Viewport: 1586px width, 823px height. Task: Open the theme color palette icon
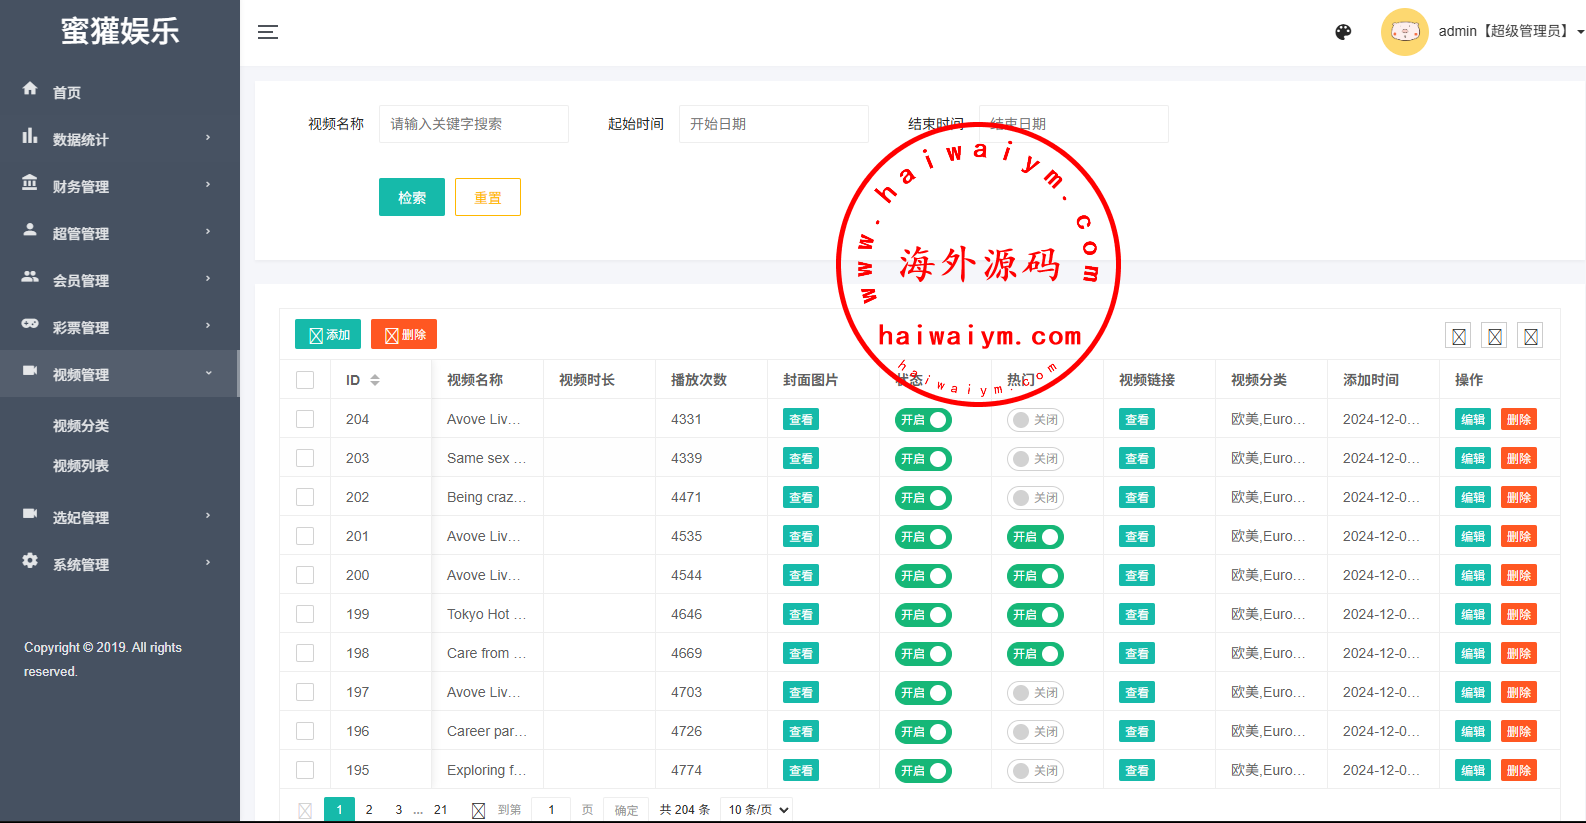[1343, 32]
